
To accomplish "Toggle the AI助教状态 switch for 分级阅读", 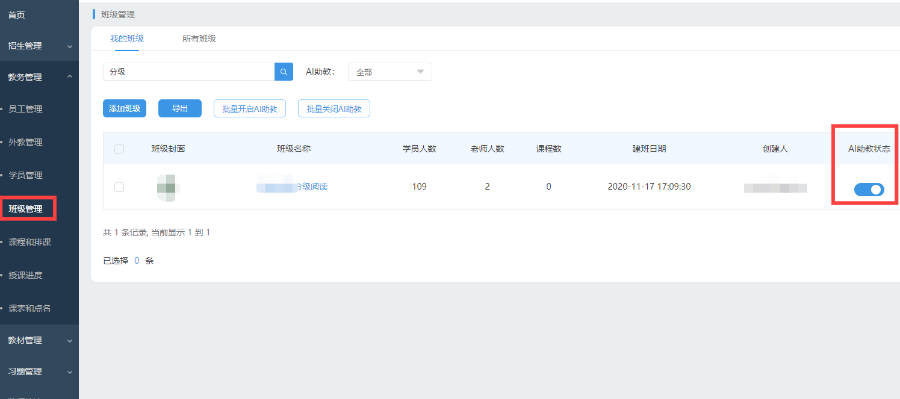I will (868, 189).
